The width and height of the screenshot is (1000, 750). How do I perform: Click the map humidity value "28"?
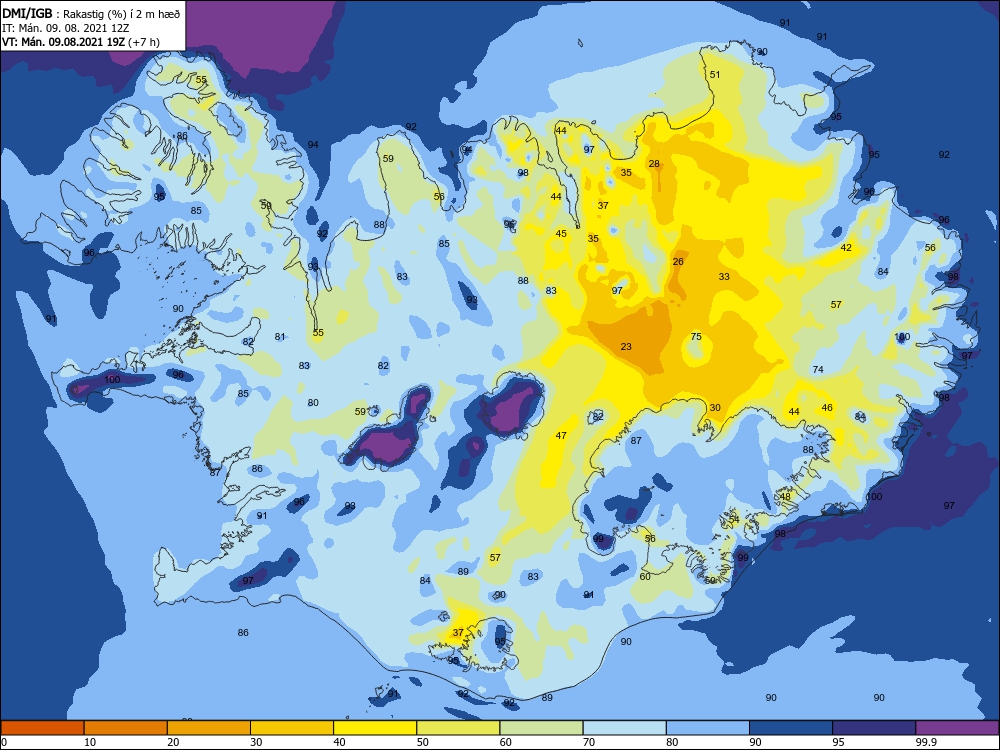pos(654,163)
